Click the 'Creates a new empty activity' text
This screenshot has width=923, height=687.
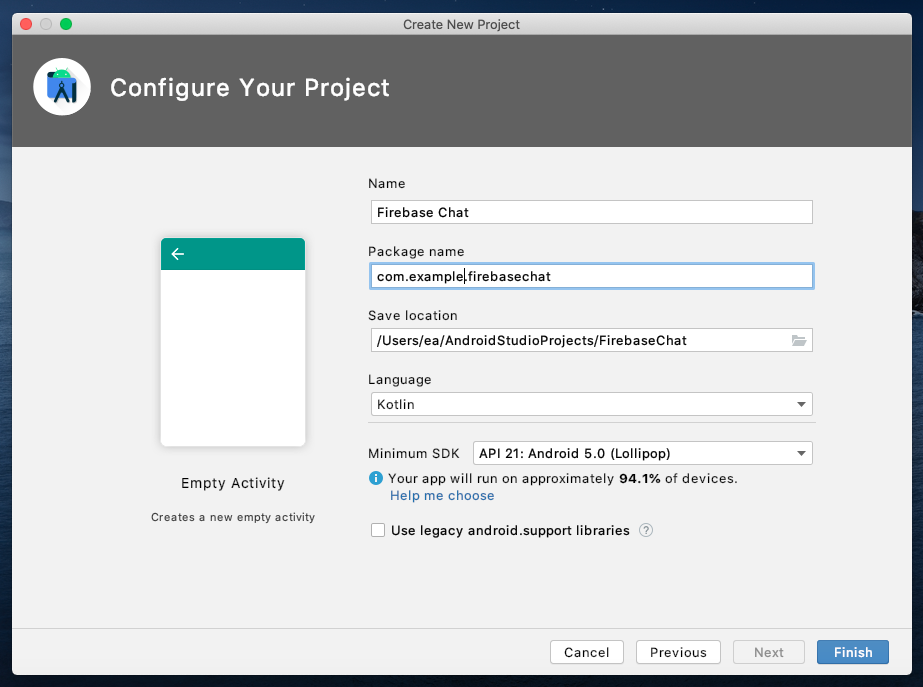pos(233,517)
